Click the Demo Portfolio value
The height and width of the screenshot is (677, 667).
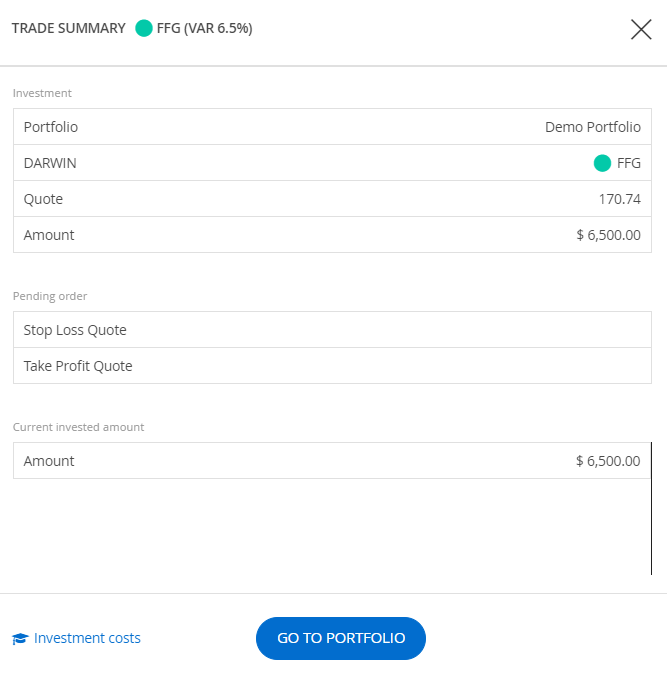[x=592, y=127]
